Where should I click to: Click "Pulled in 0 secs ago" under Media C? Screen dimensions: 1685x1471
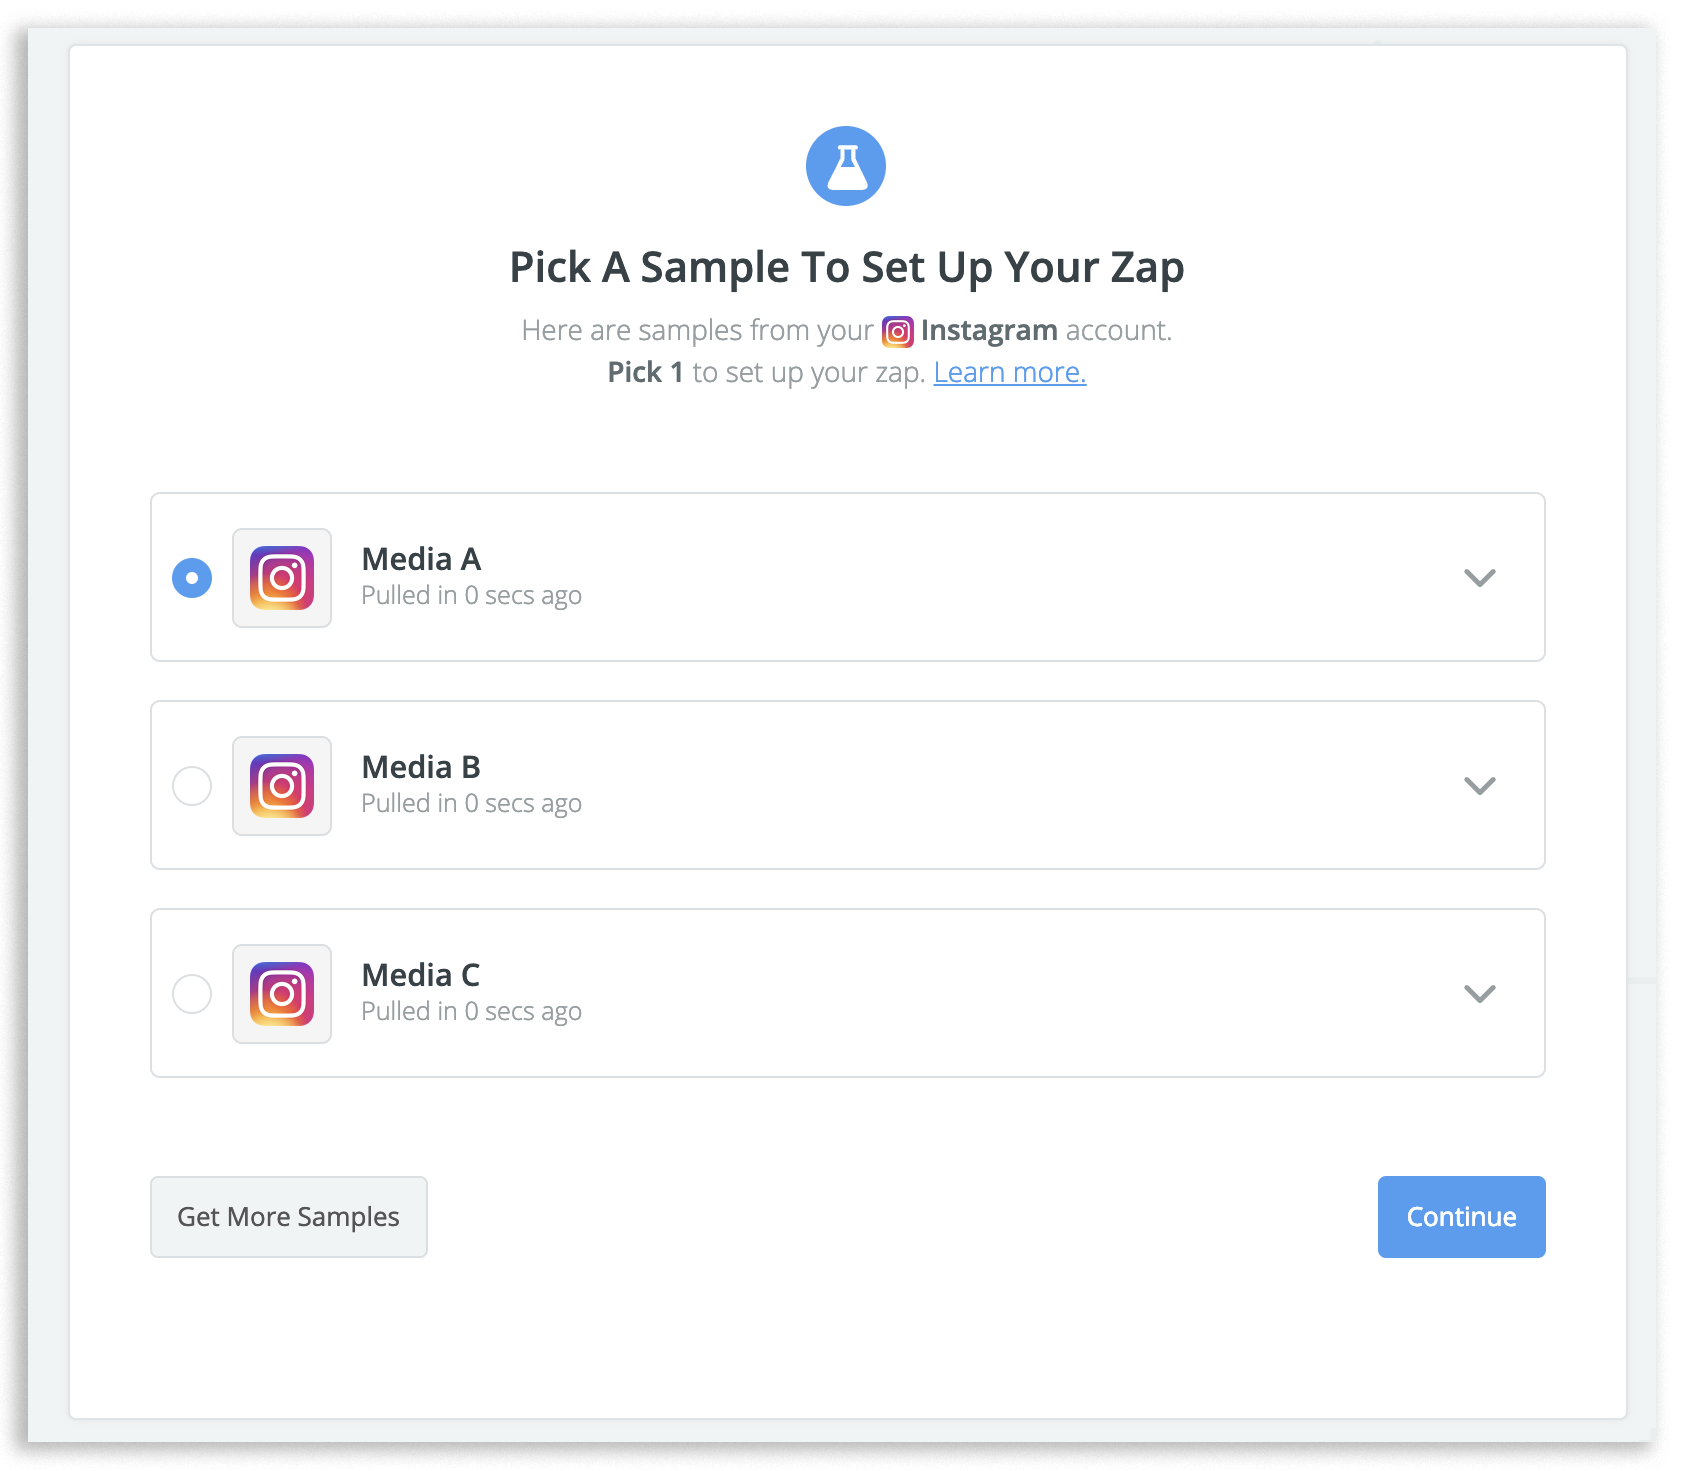click(x=471, y=1012)
